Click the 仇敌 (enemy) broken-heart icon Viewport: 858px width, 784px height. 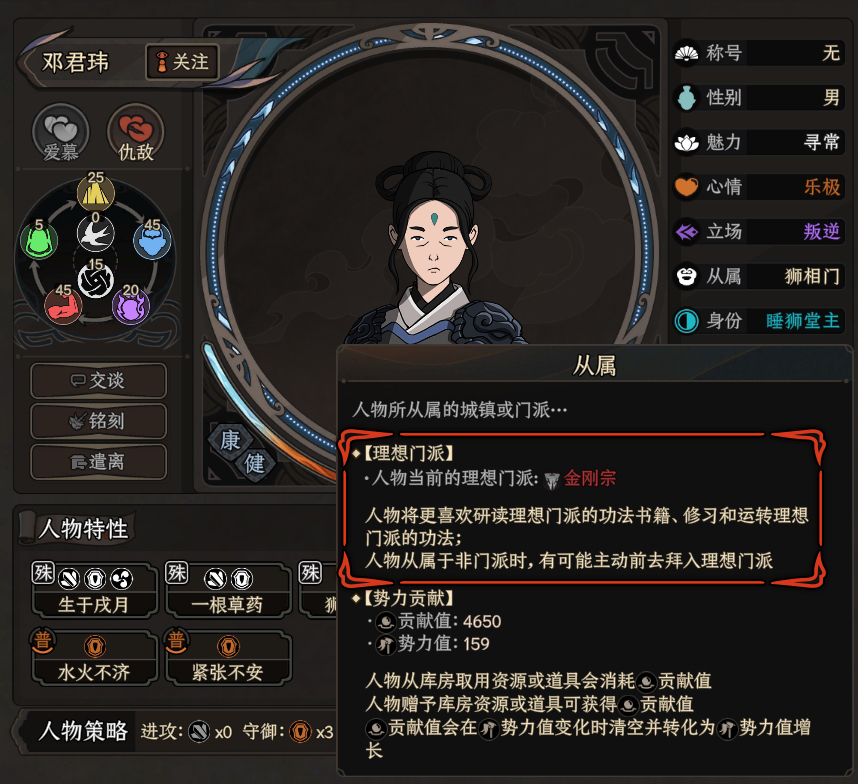point(136,133)
